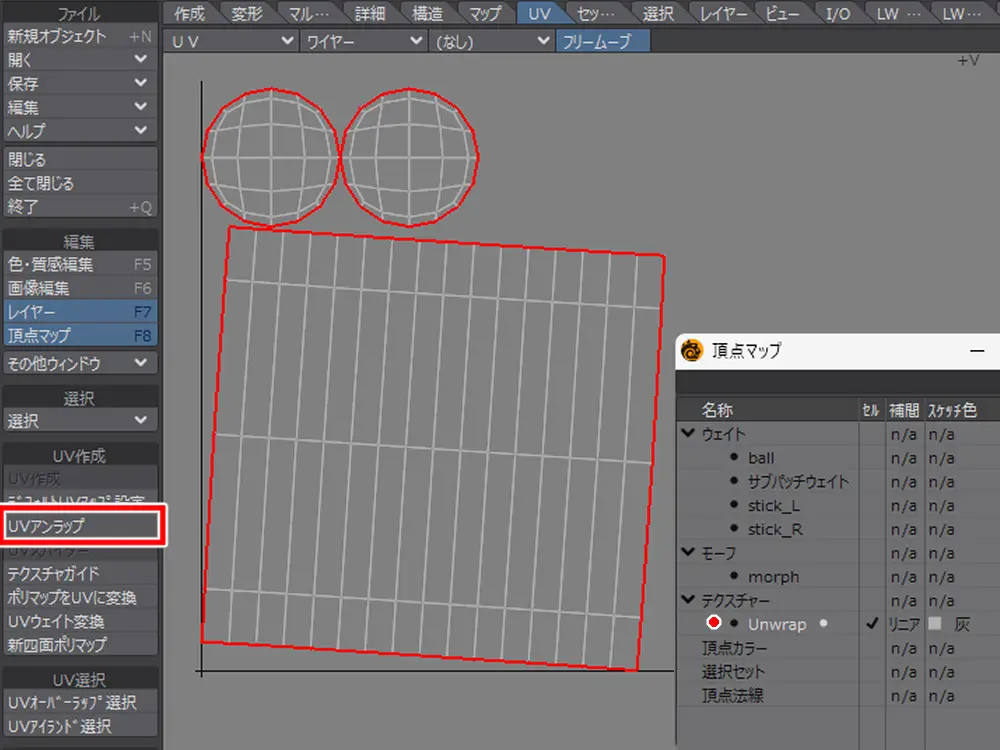Open the ワイヤー display mode dropdown
The height and width of the screenshot is (750, 1000).
coord(364,41)
